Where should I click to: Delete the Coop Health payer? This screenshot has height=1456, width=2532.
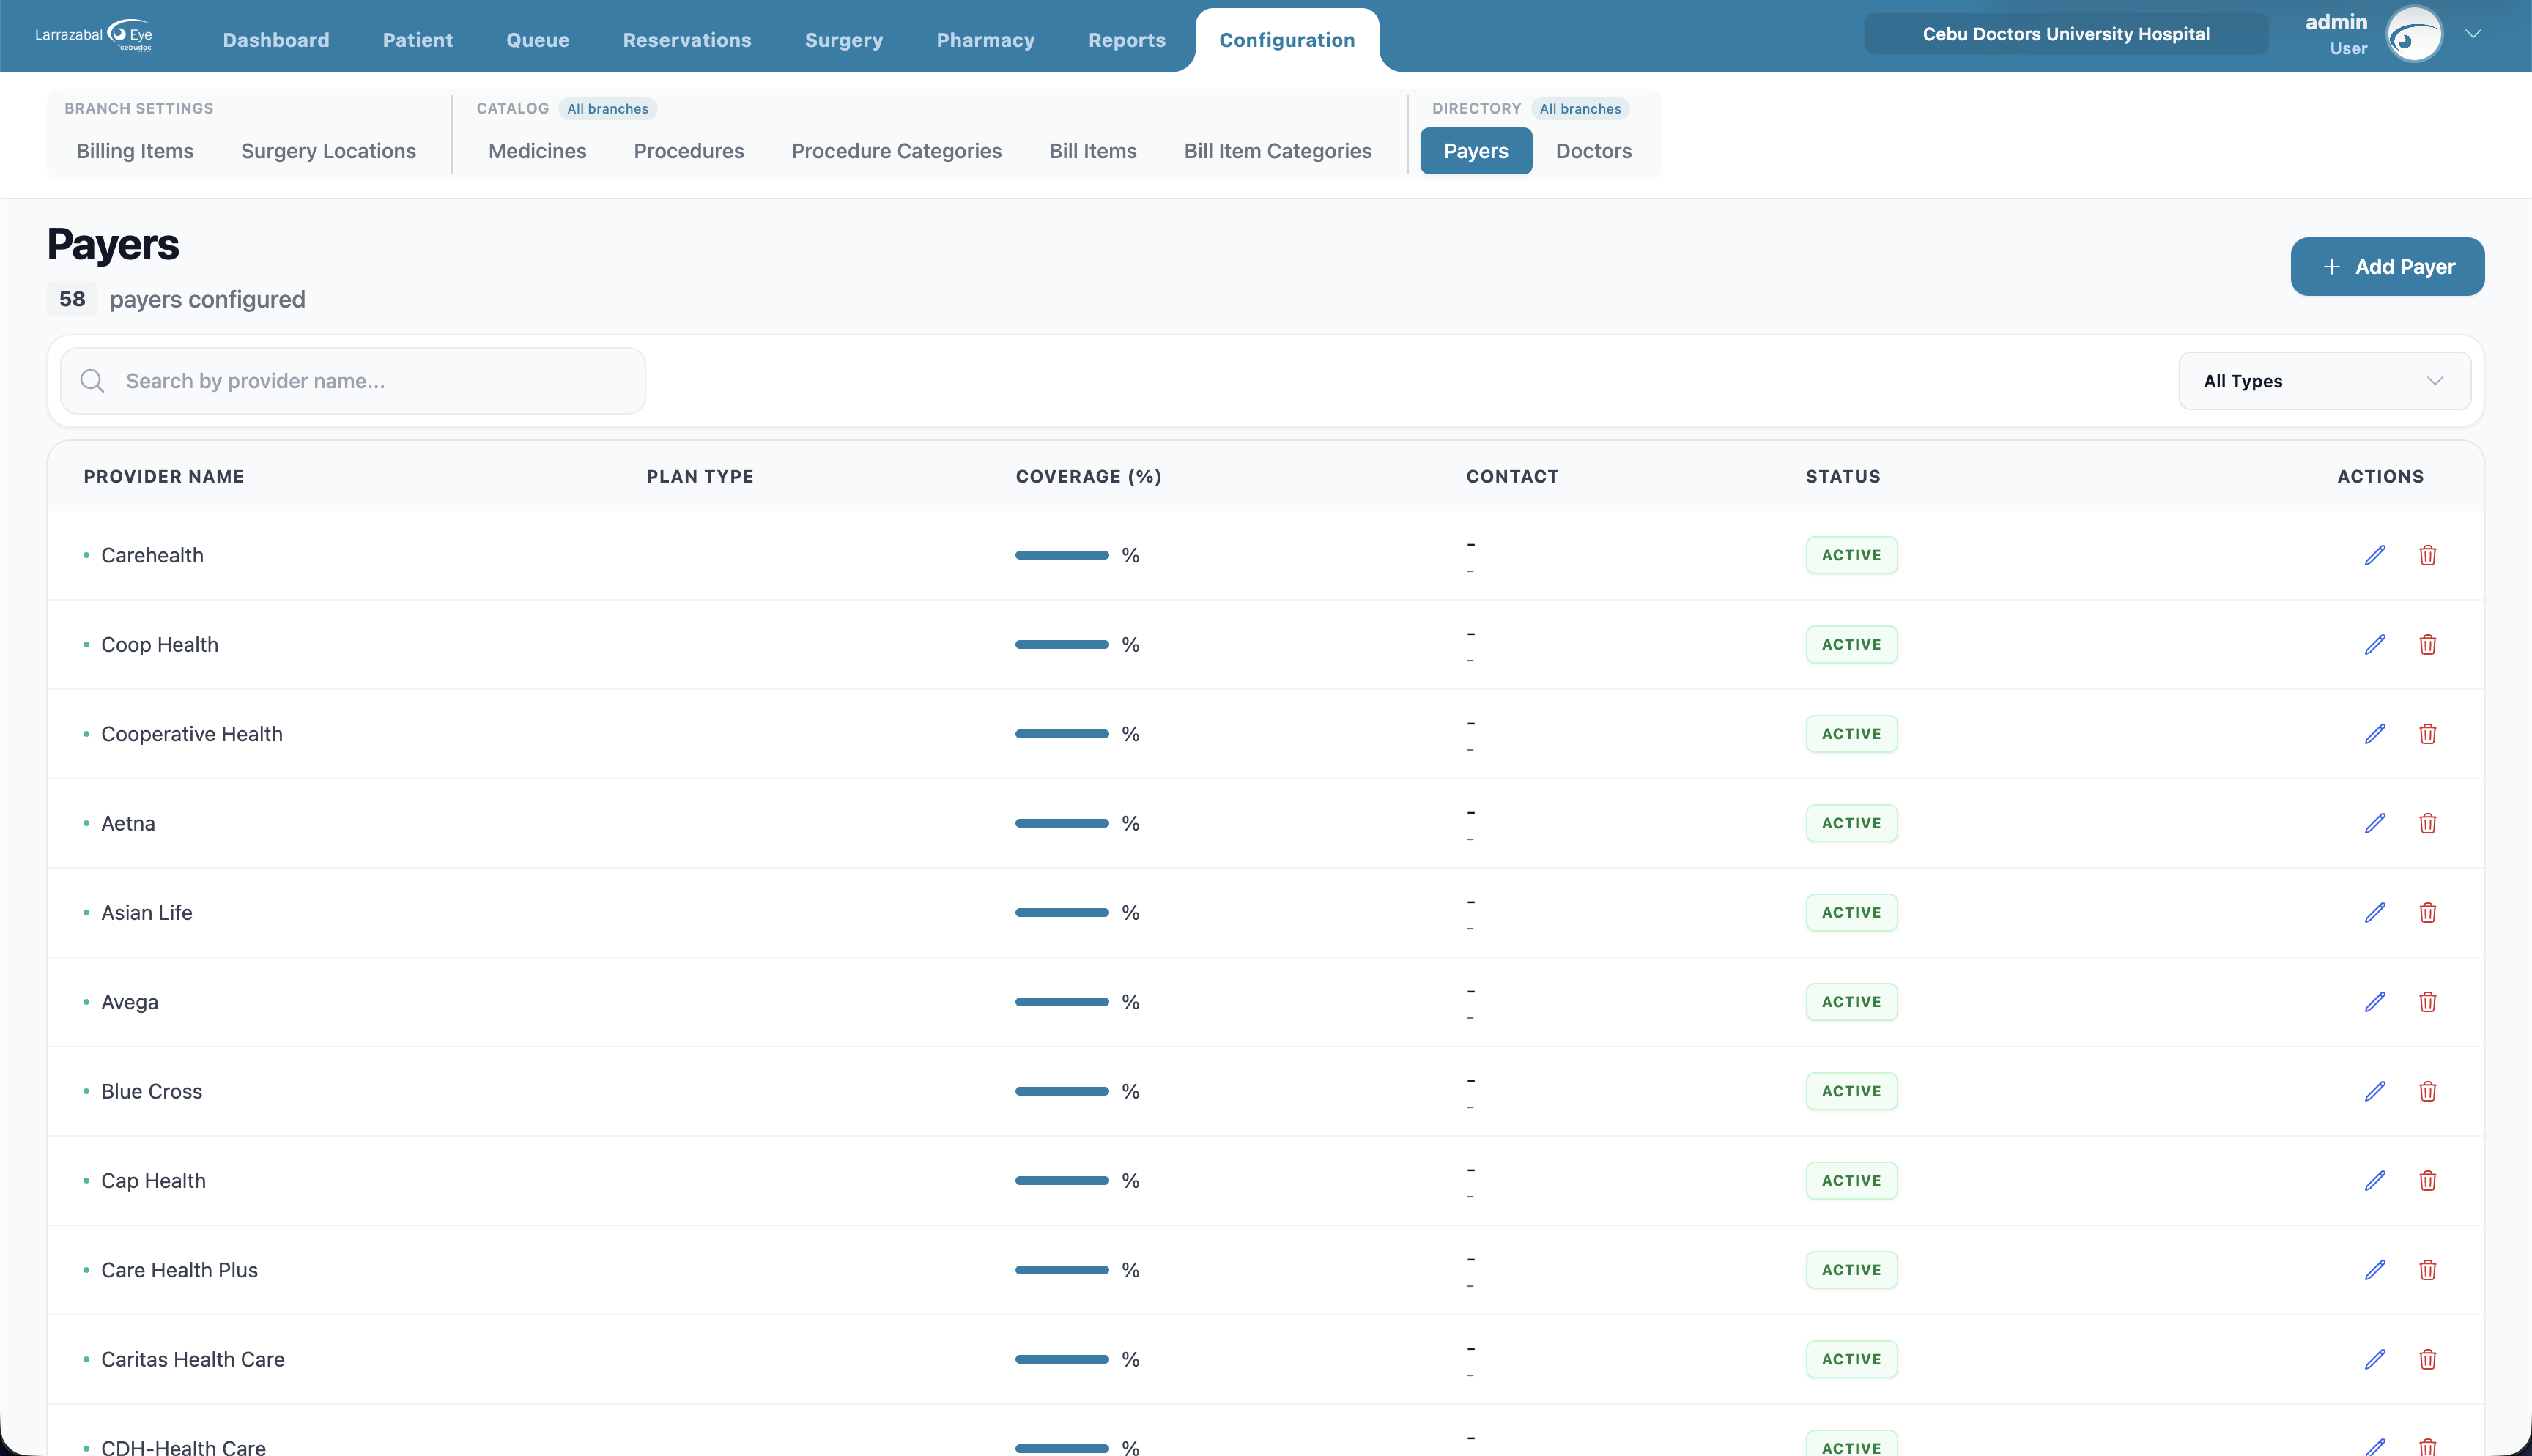pos(2428,644)
